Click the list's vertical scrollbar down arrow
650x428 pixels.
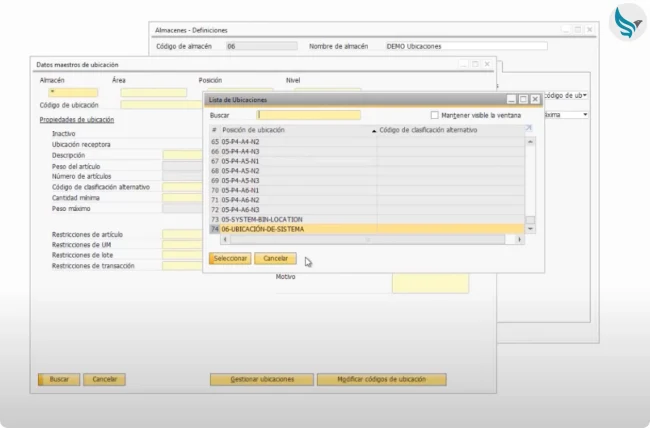point(530,229)
